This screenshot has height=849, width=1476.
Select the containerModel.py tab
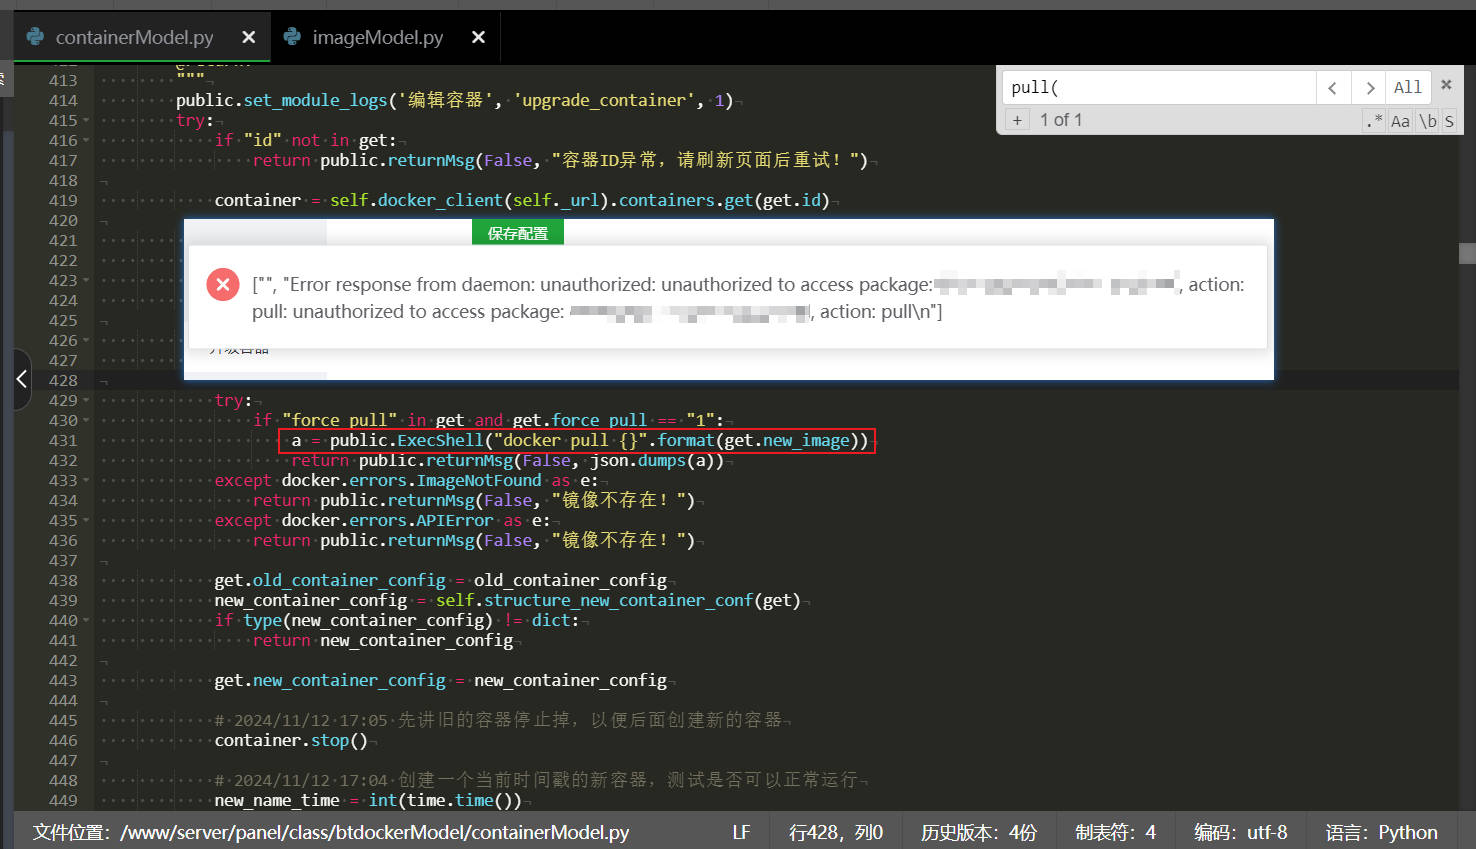(x=136, y=36)
